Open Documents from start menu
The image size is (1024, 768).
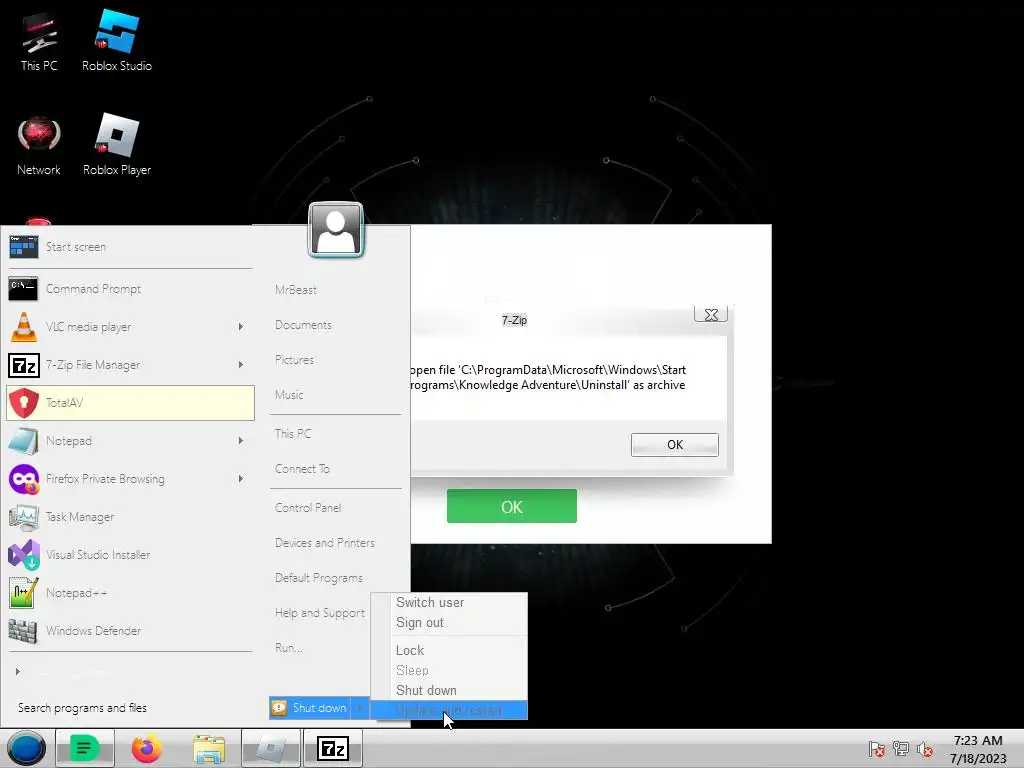(303, 325)
